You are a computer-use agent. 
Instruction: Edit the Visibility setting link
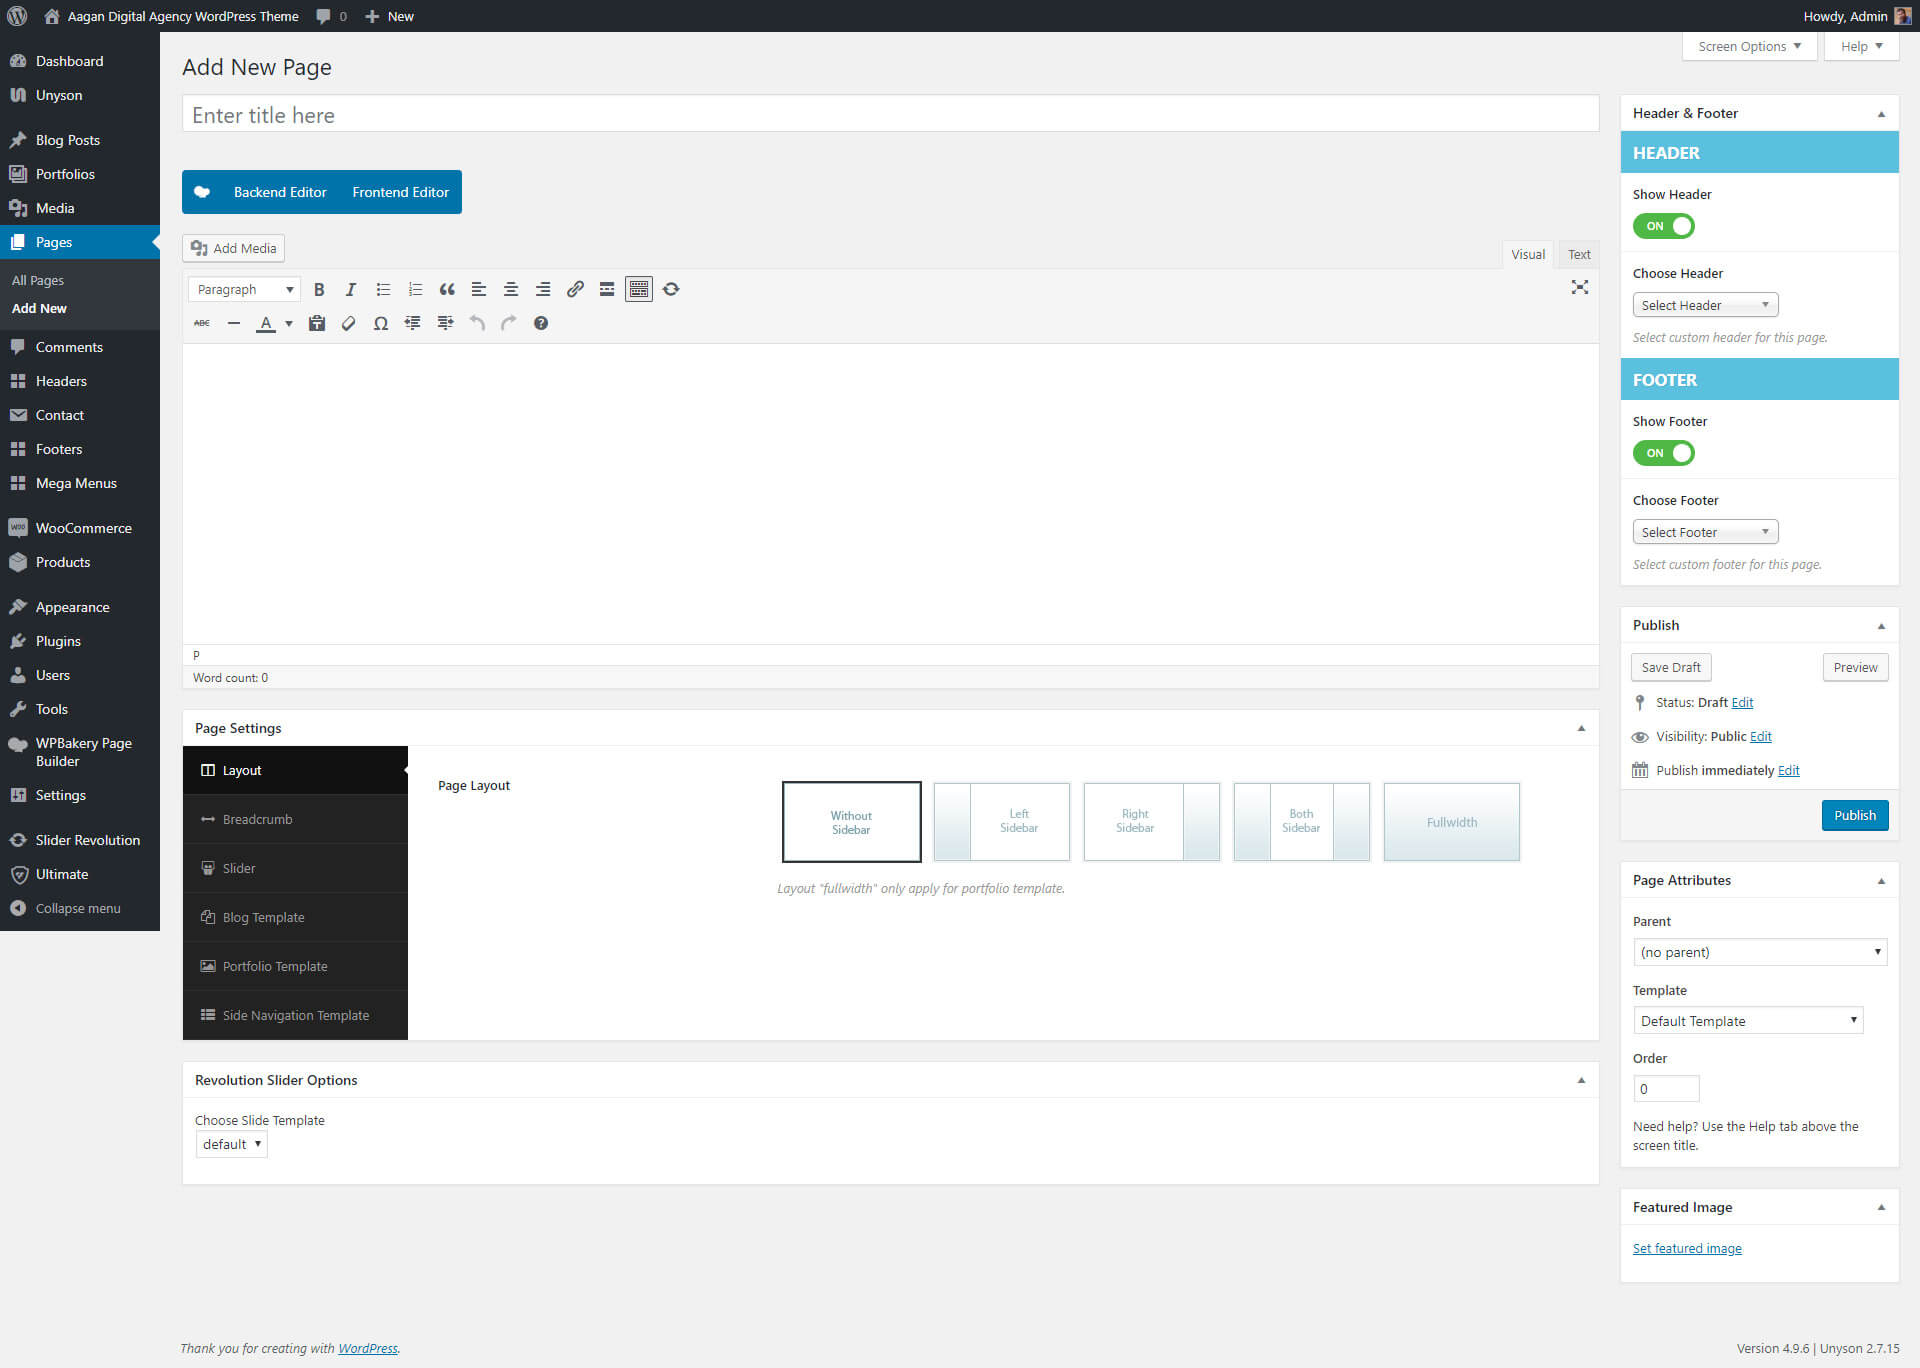tap(1761, 736)
